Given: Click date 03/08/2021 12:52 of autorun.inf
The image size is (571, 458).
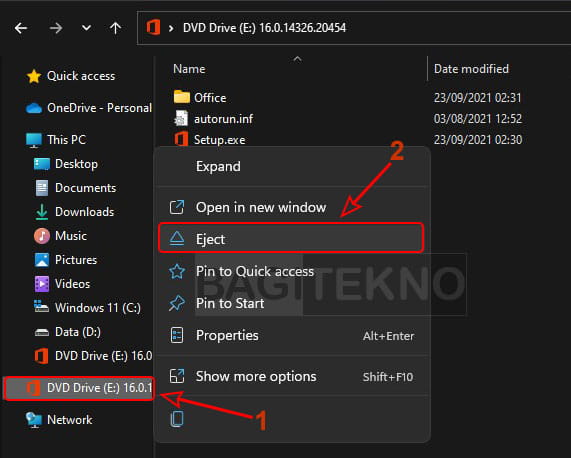Looking at the screenshot, I should [478, 119].
